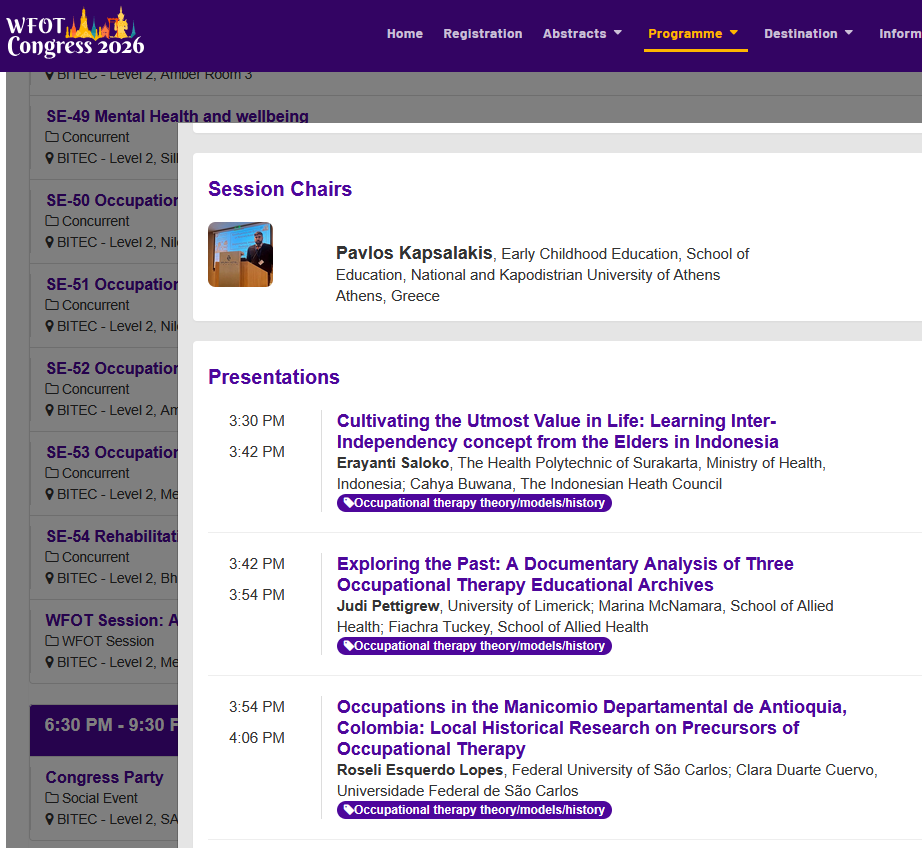Image resolution: width=922 pixels, height=848 pixels.
Task: Open Exploring the Past documentary analysis presentation
Action: click(x=565, y=574)
